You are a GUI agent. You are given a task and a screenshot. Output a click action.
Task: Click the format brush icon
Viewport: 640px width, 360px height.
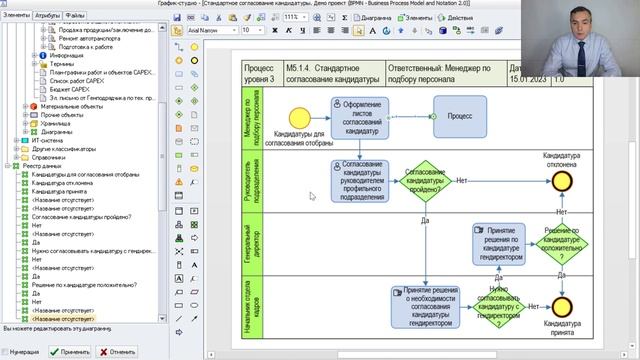pyautogui.click(x=247, y=18)
